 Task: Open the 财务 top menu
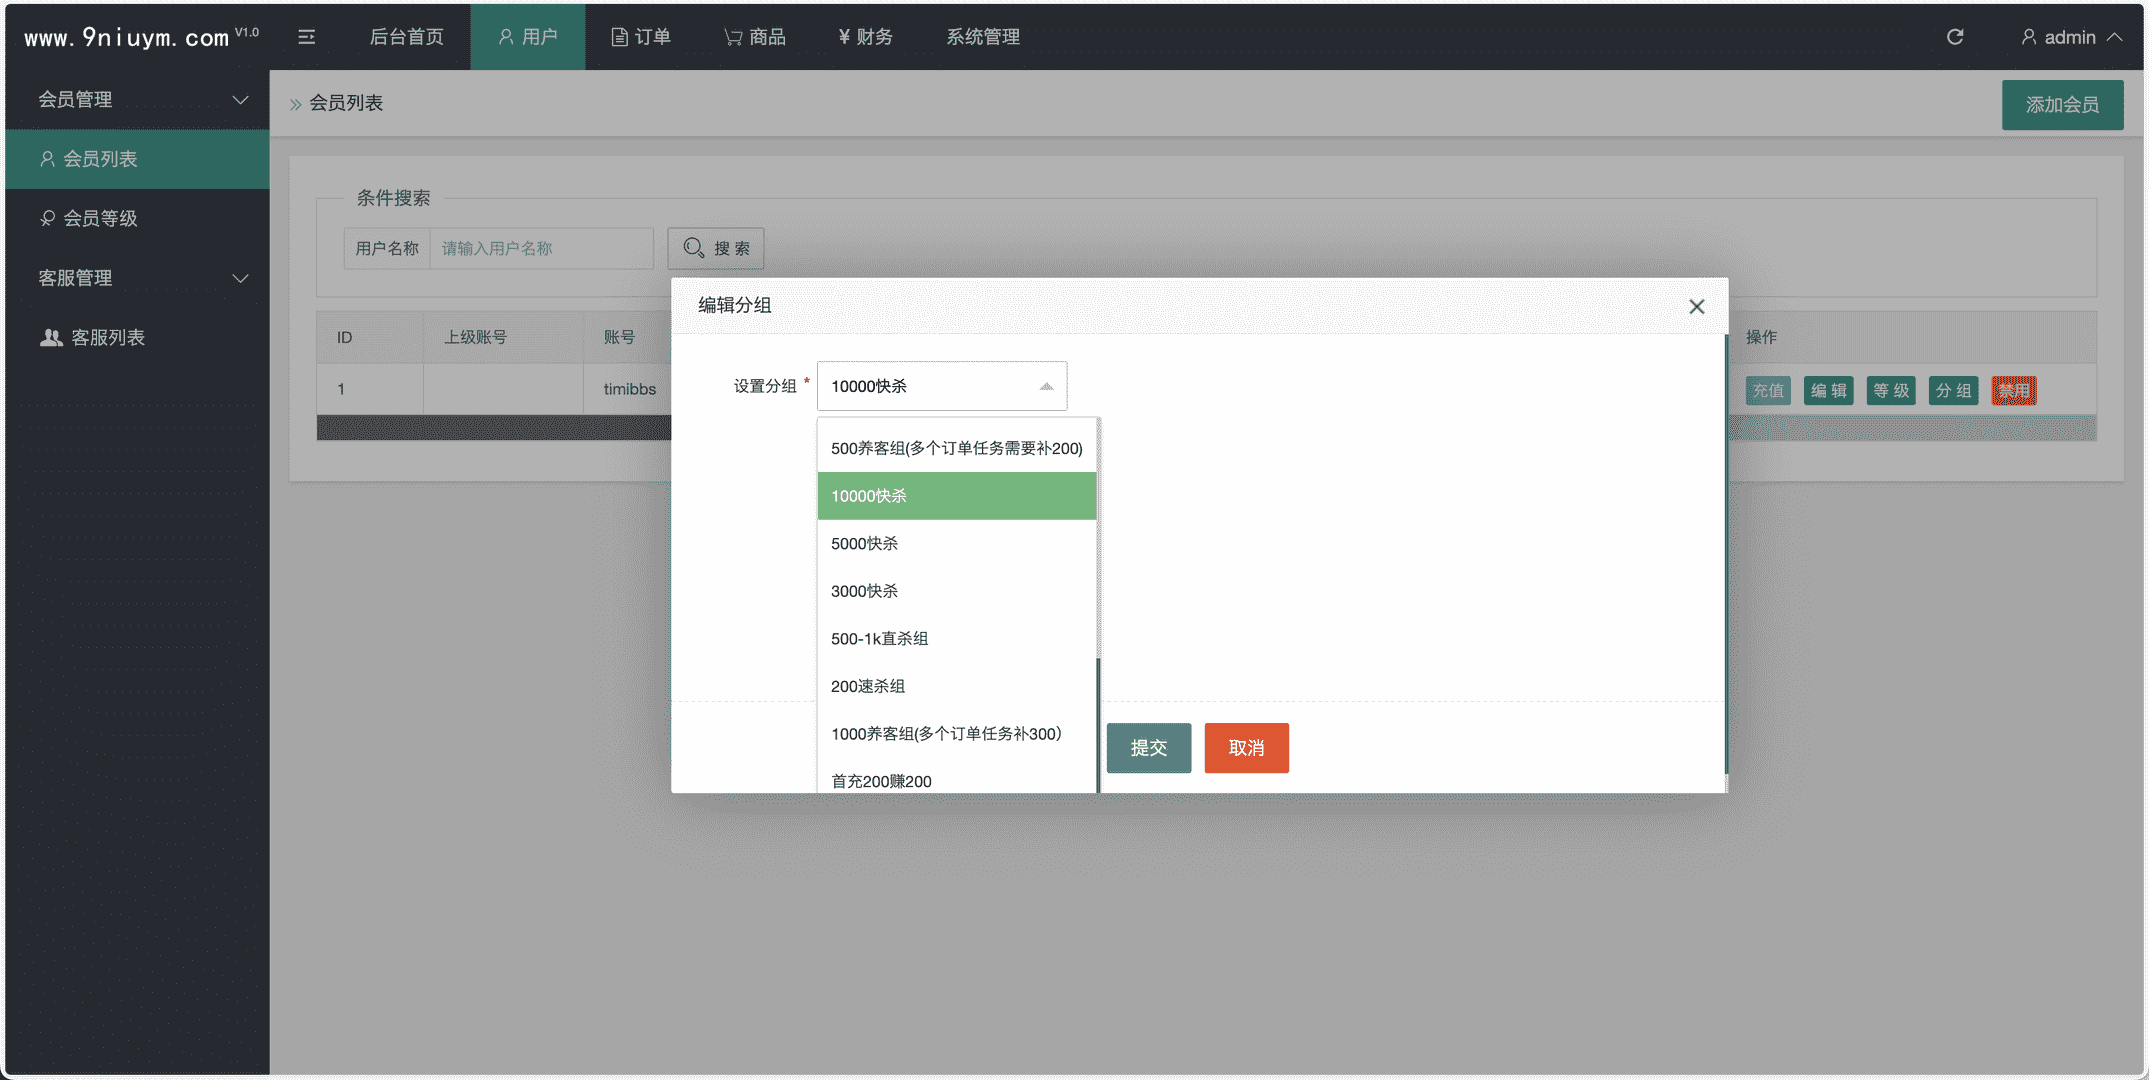pos(866,37)
